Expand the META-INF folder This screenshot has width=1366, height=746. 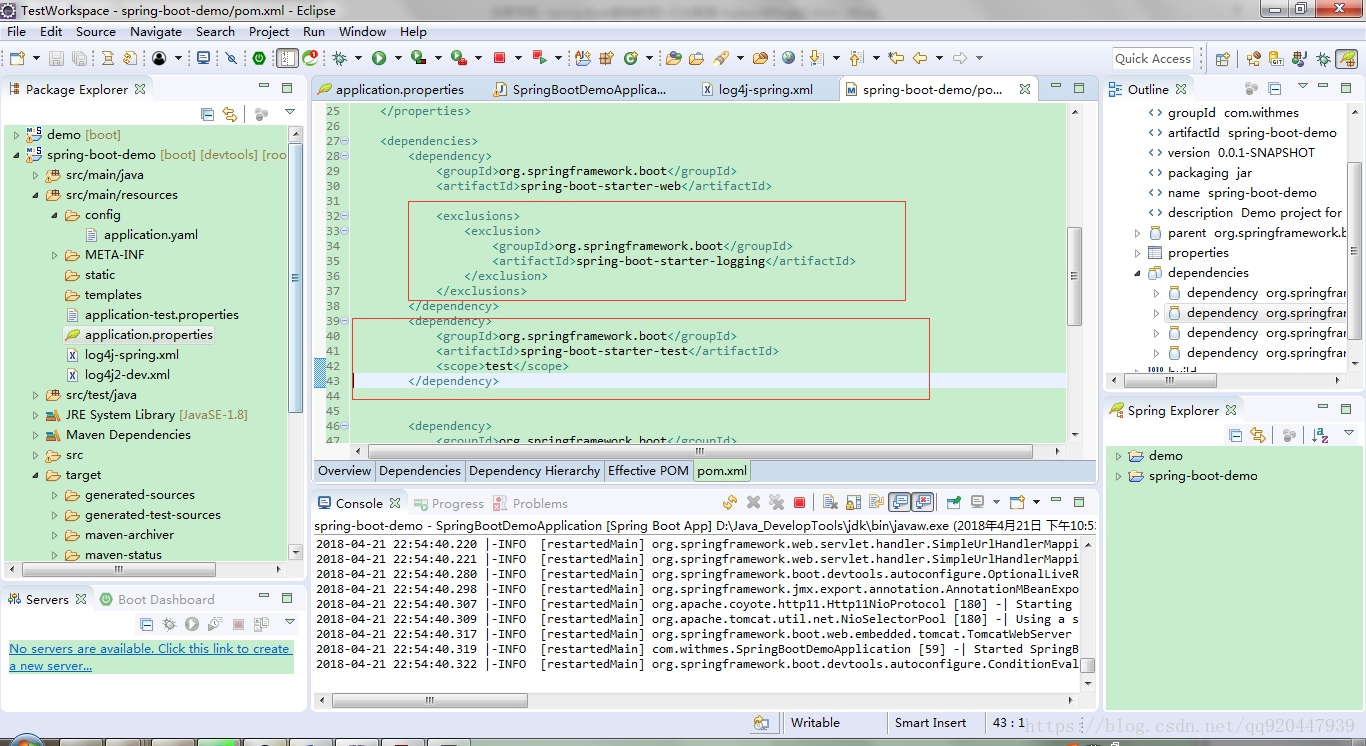coord(54,254)
